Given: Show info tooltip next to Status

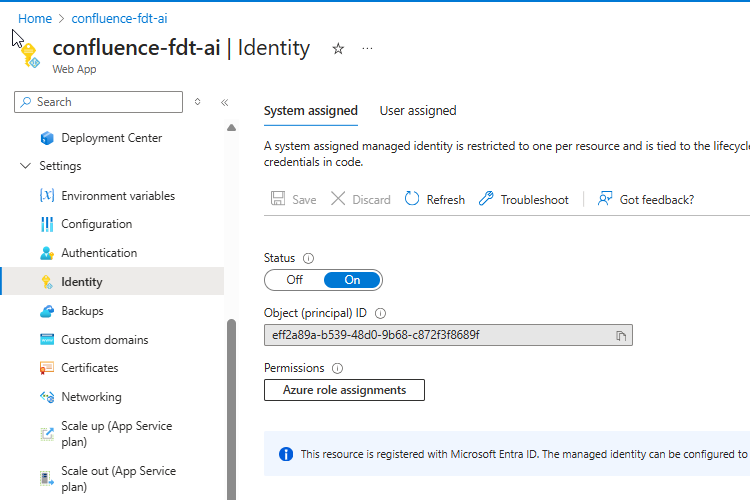Looking at the screenshot, I should pyautogui.click(x=309, y=258).
